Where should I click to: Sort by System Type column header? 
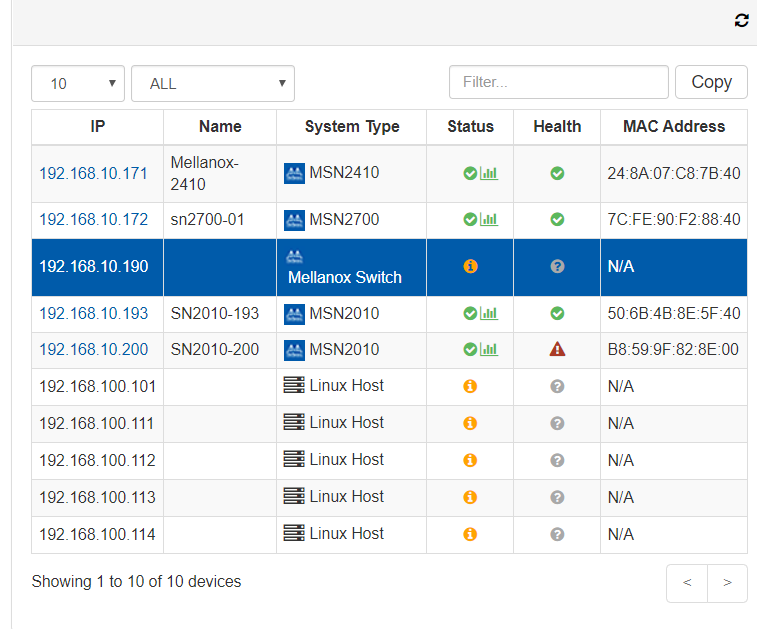point(352,126)
